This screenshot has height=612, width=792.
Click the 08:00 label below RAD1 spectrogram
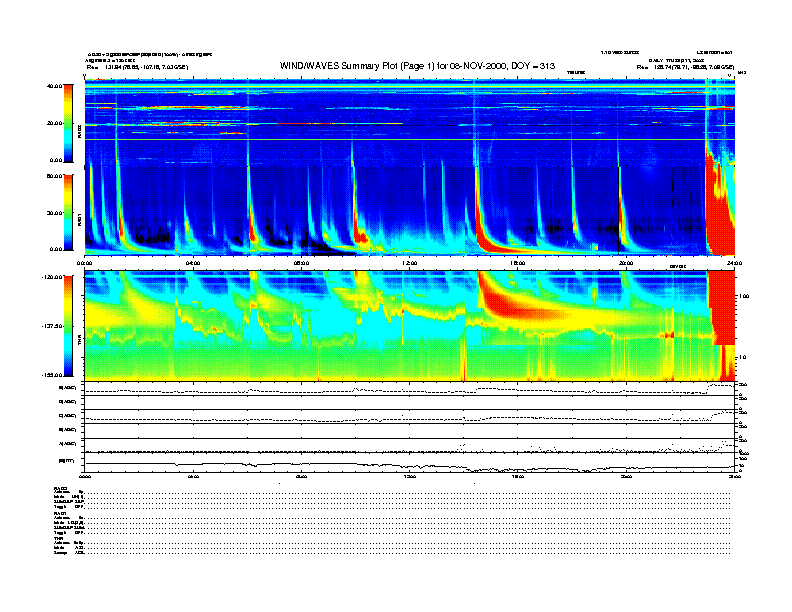pos(301,263)
